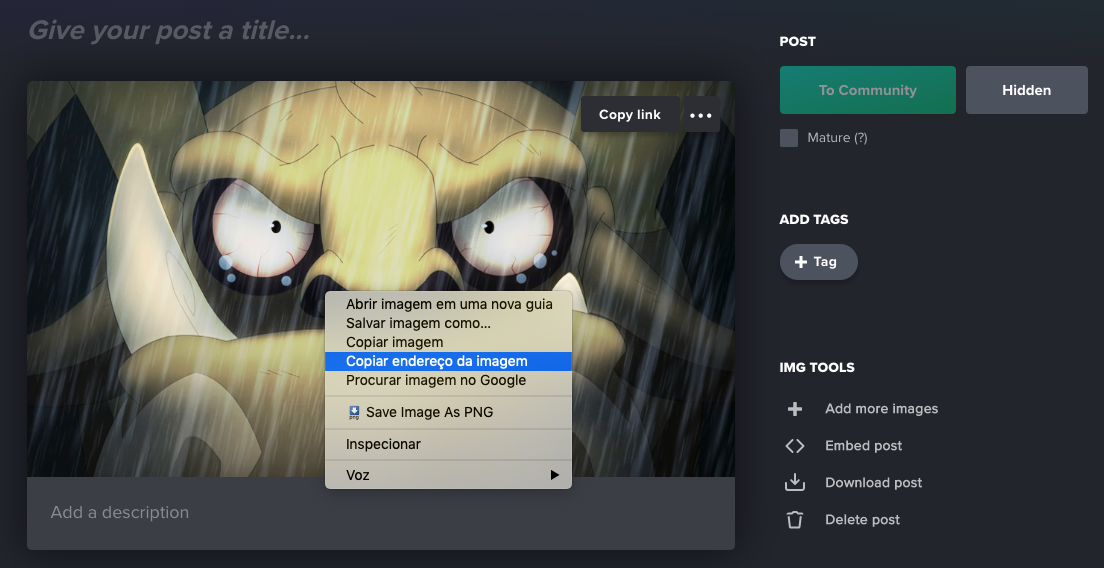Publish post with To Community button
Screen dimensions: 1104x568
click(867, 90)
